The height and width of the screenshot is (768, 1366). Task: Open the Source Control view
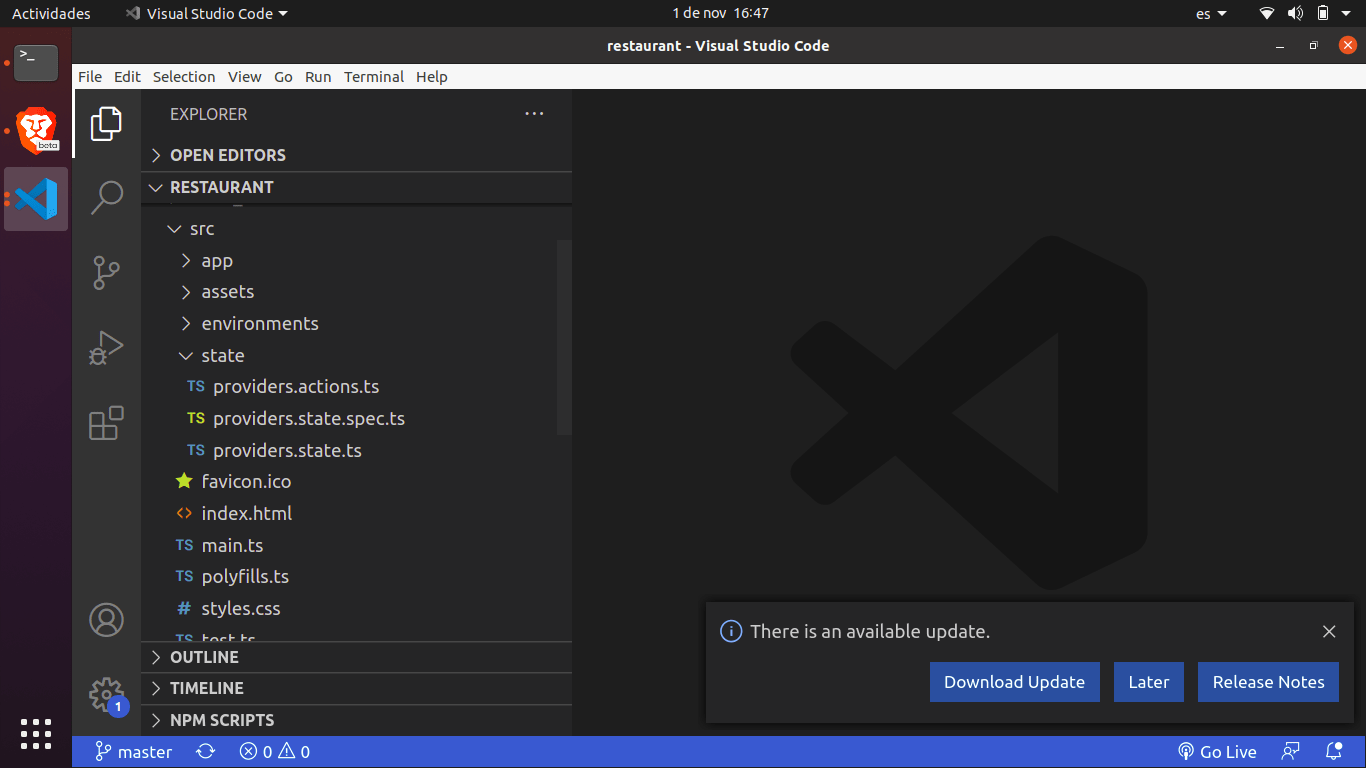106,272
